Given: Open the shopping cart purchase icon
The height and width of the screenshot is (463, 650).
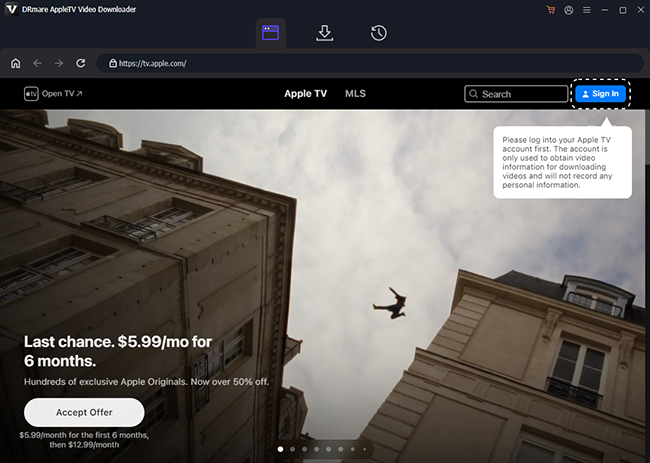Looking at the screenshot, I should [551, 10].
